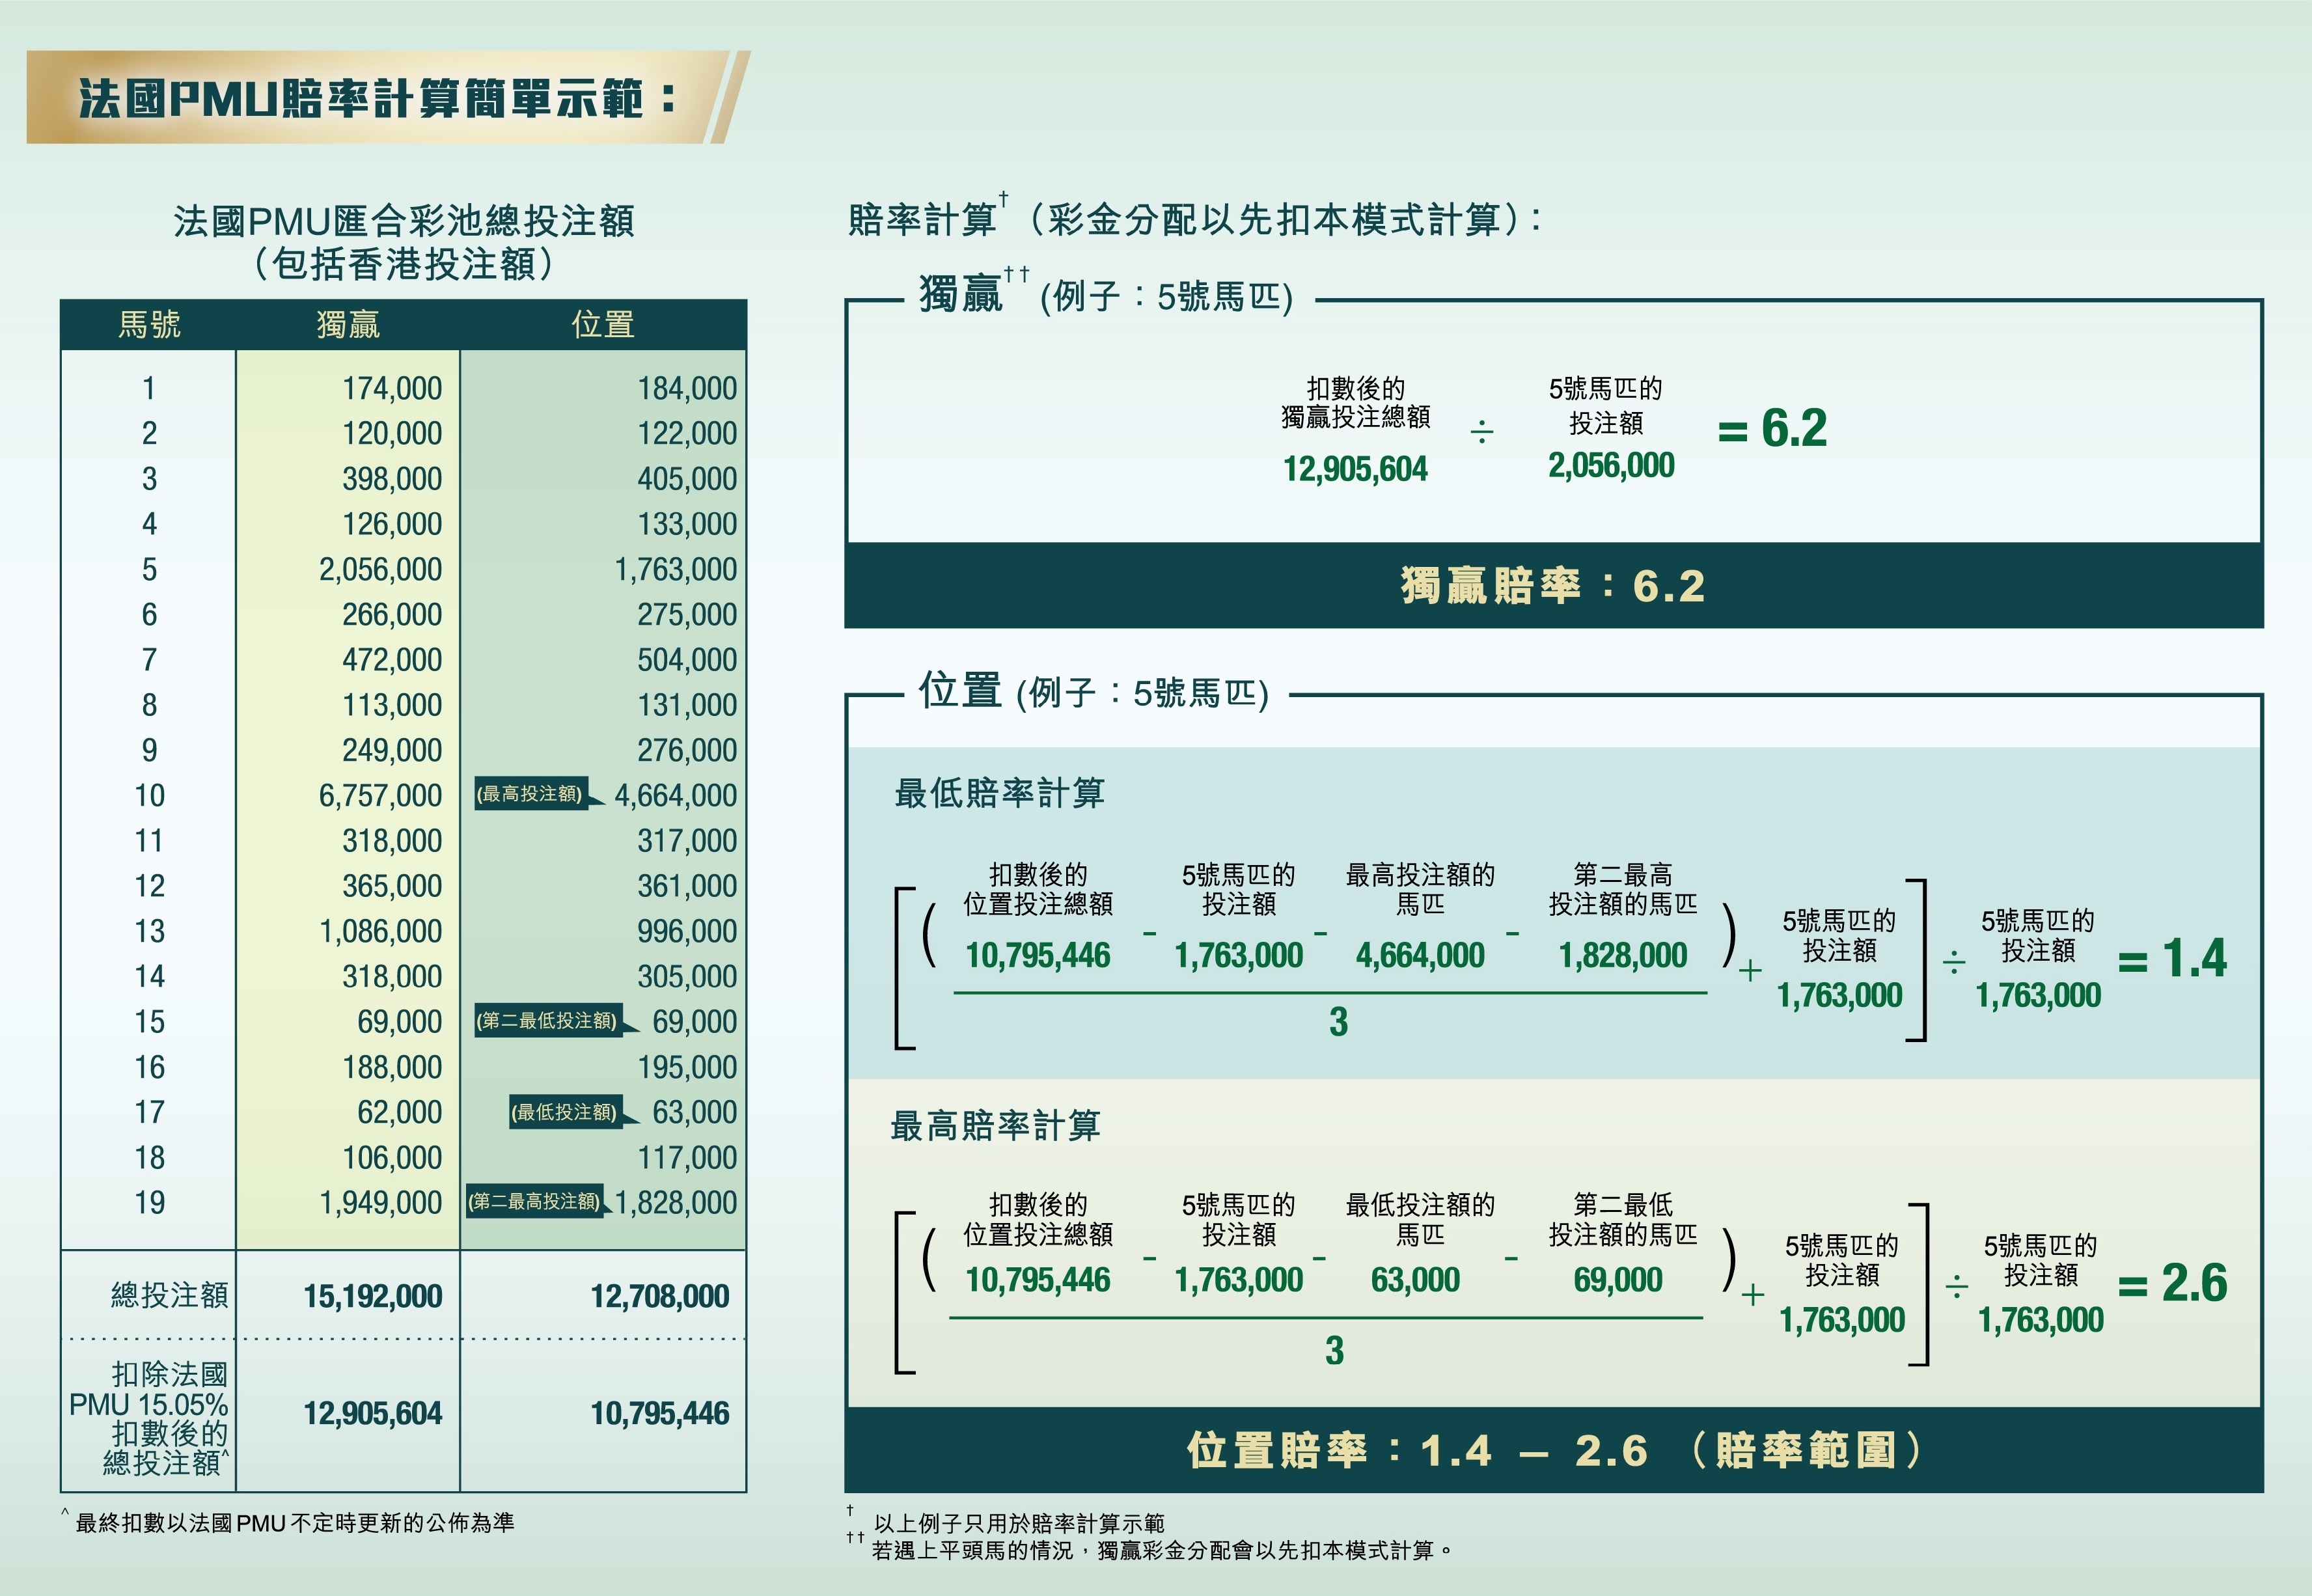Viewport: 2312px width, 1596px height.
Task: Click place amount 4,664,000 in row 10
Action: click(x=675, y=795)
